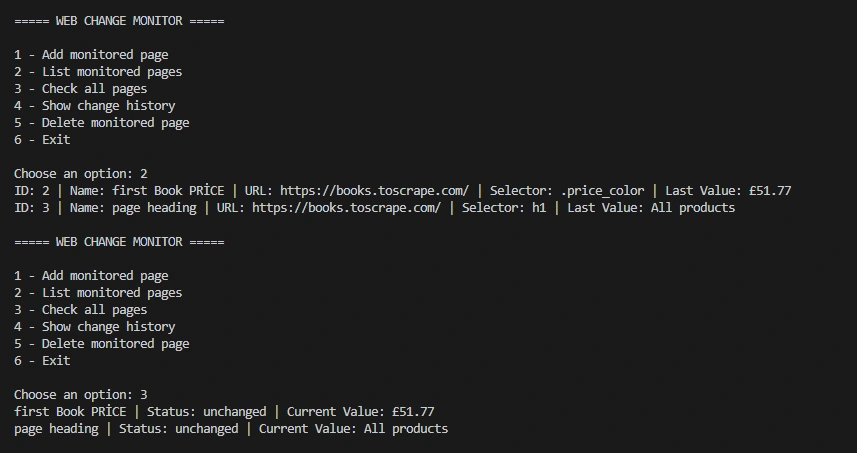Click the 'Choose an option: 3' prompt
The width and height of the screenshot is (857, 453).
pyautogui.click(x=80, y=395)
